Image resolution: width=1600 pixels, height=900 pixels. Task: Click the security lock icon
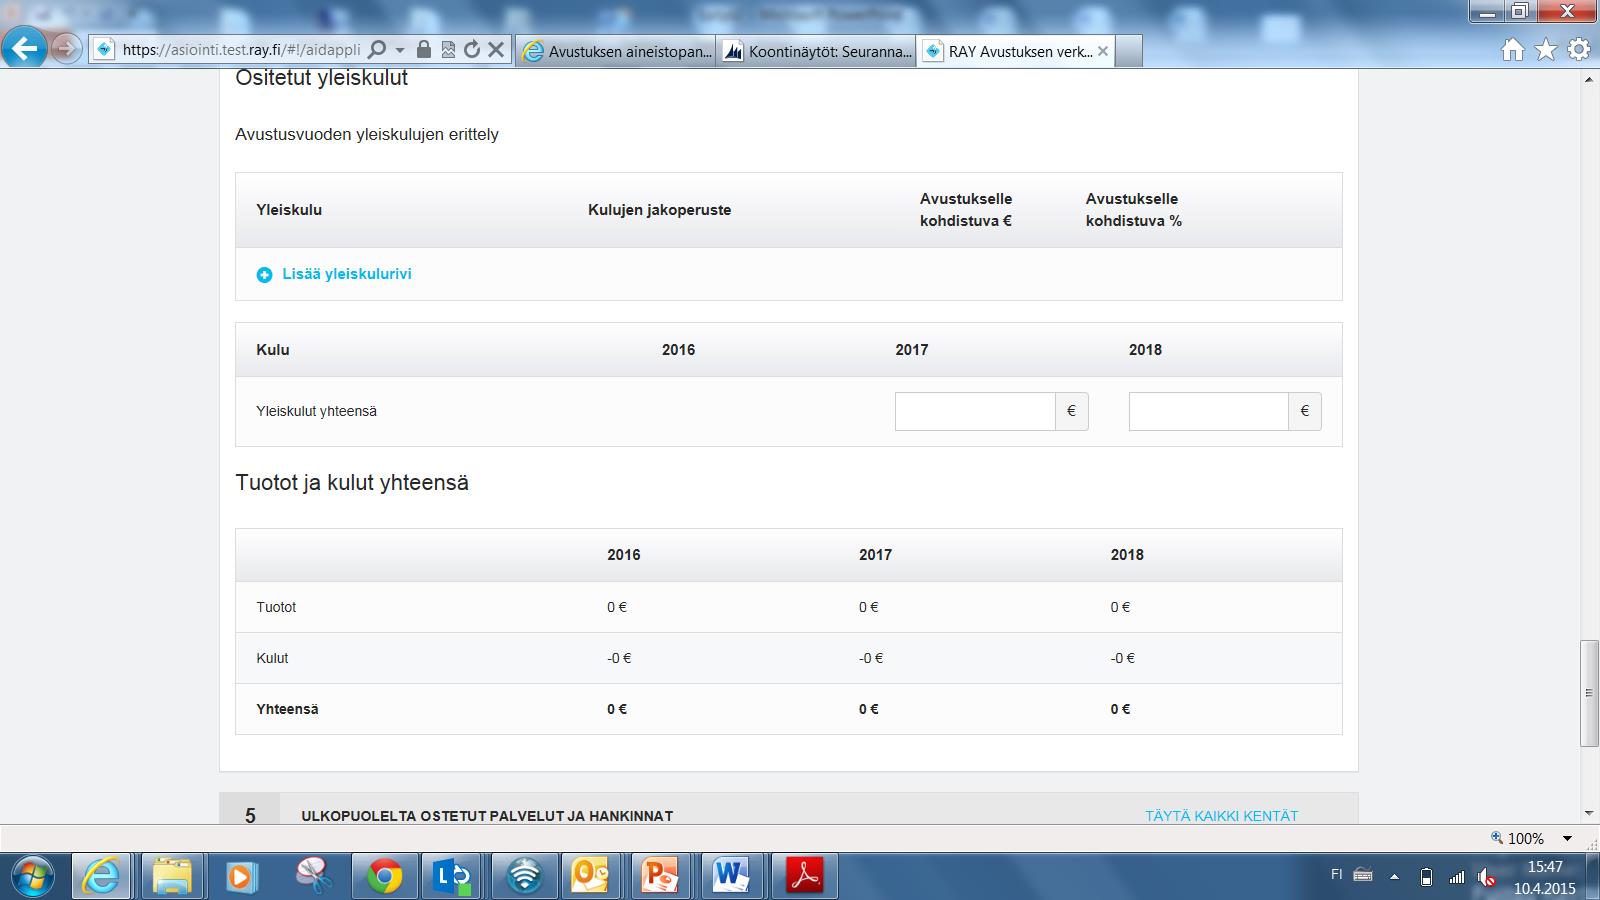(424, 49)
